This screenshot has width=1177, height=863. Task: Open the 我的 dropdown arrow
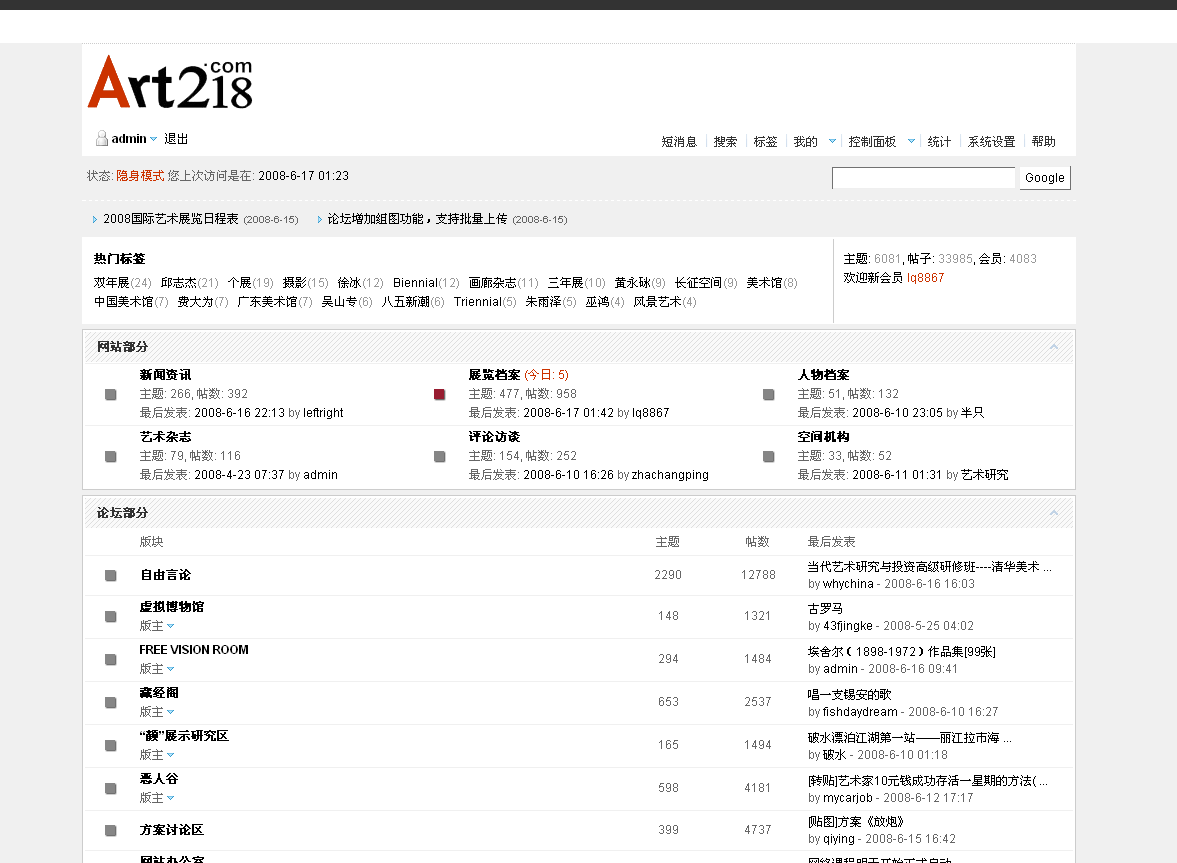pyautogui.click(x=832, y=142)
